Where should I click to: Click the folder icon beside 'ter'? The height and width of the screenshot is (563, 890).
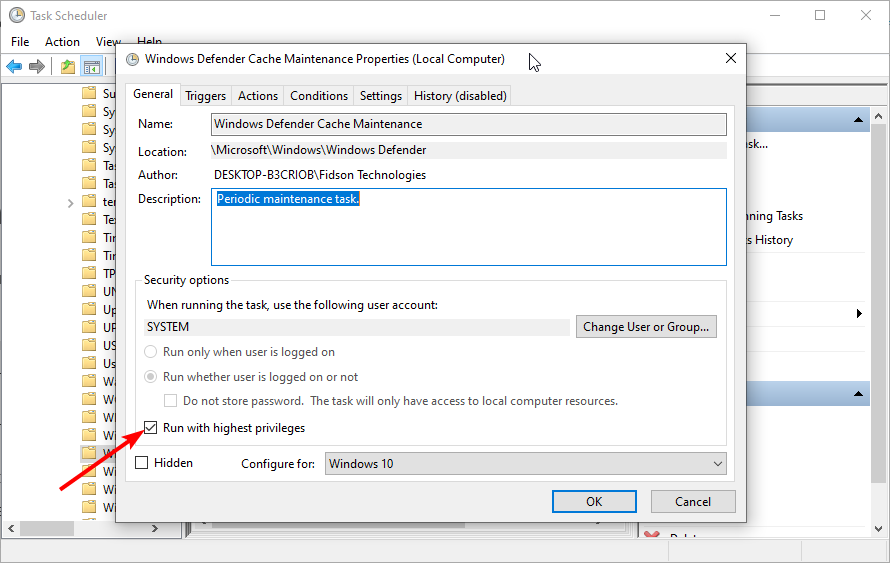point(89,201)
